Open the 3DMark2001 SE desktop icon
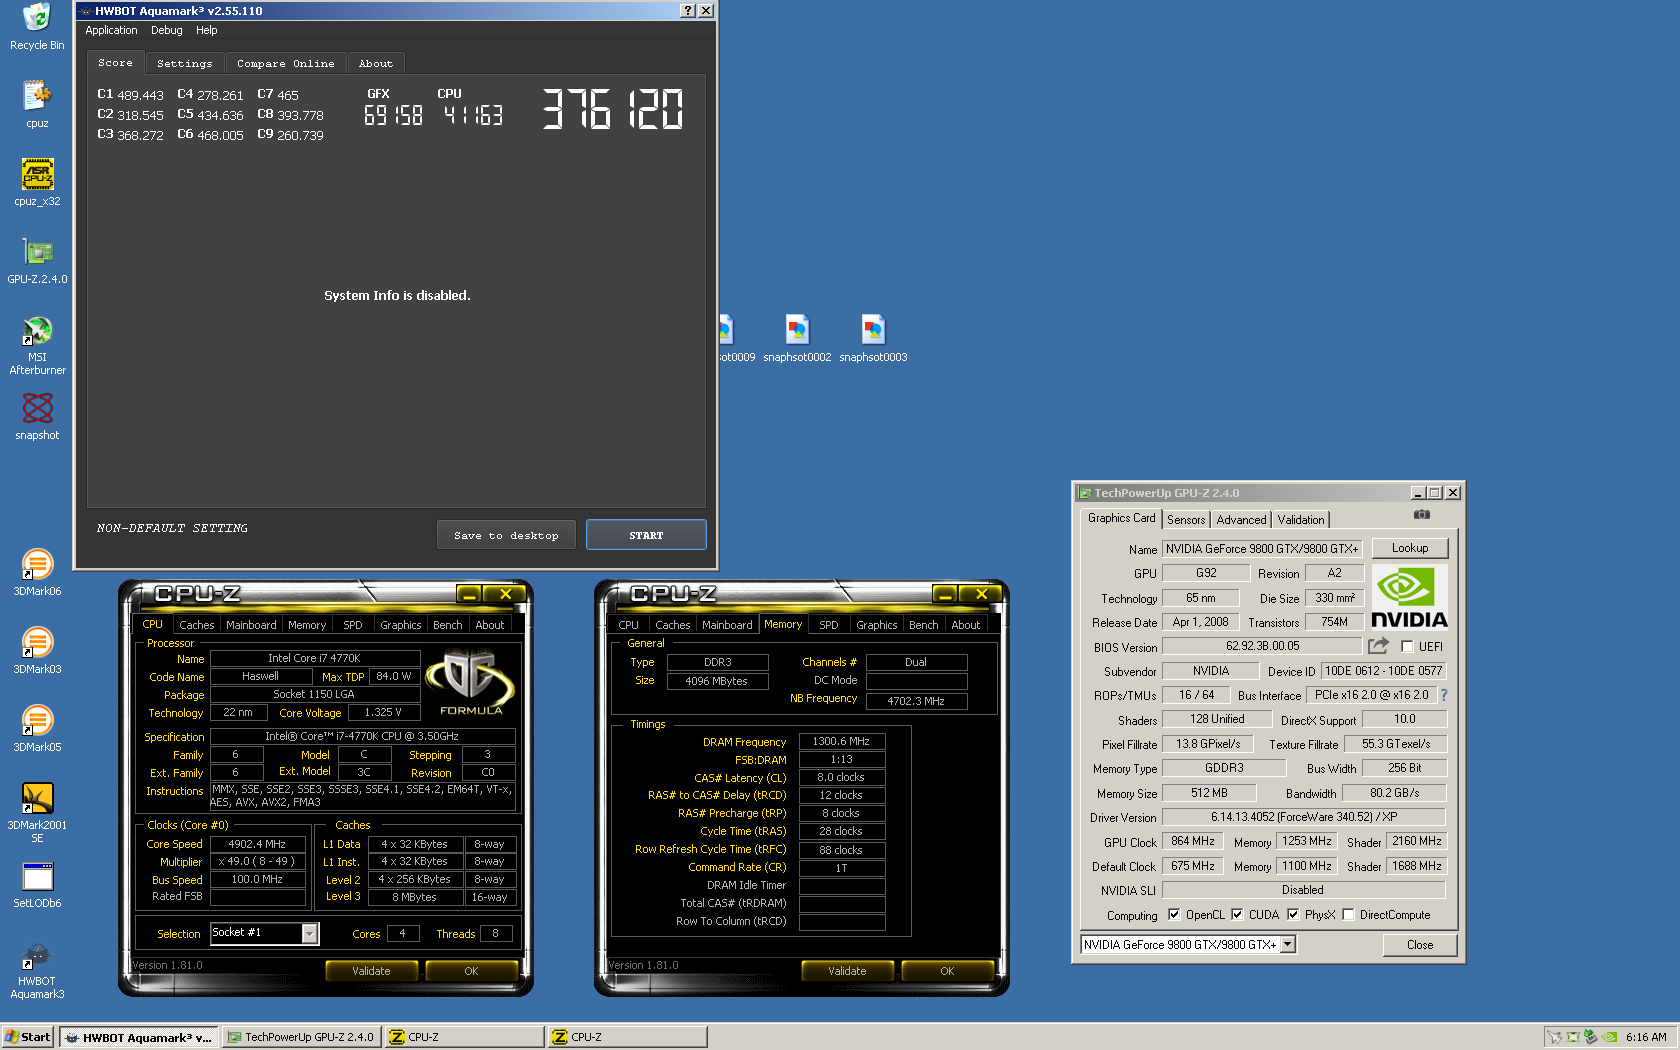 point(37,813)
